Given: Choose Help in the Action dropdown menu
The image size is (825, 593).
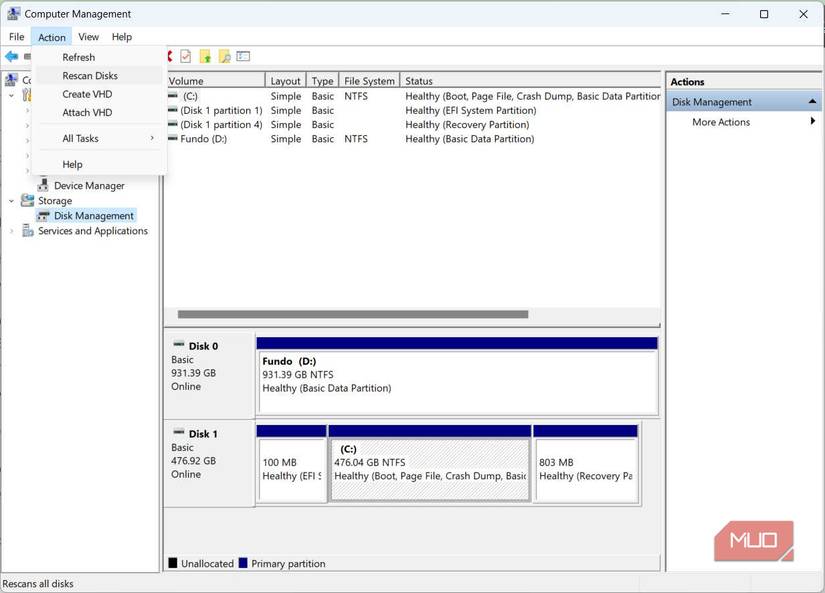Looking at the screenshot, I should pos(99,164).
